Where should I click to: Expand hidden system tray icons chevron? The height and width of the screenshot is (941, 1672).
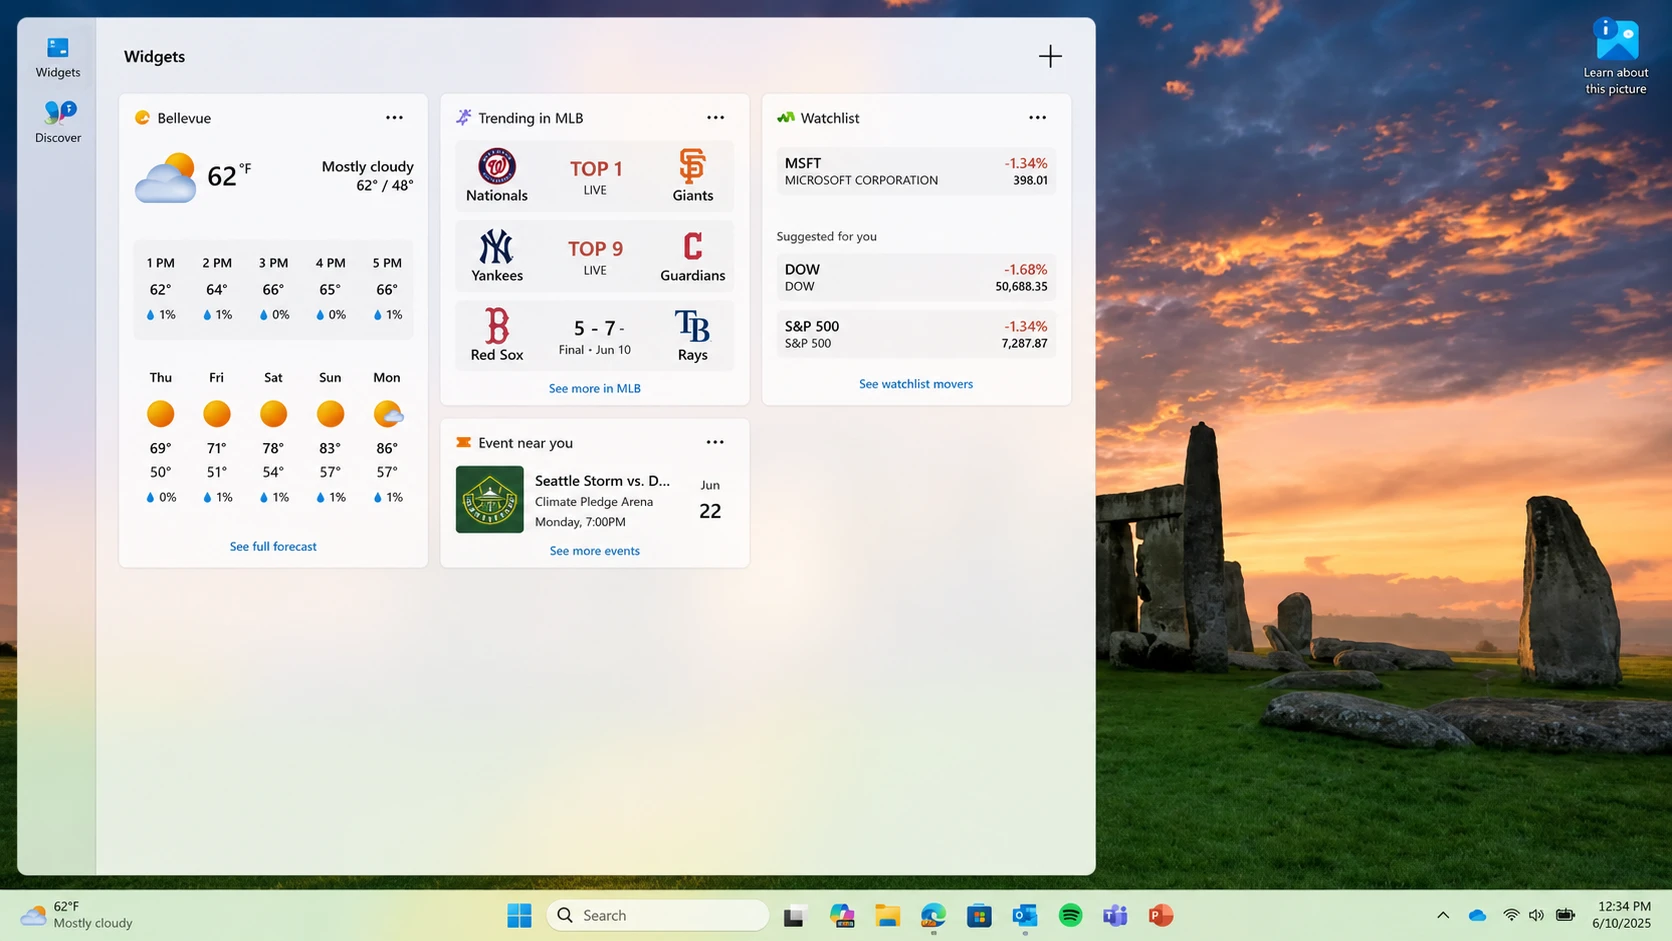(x=1443, y=915)
